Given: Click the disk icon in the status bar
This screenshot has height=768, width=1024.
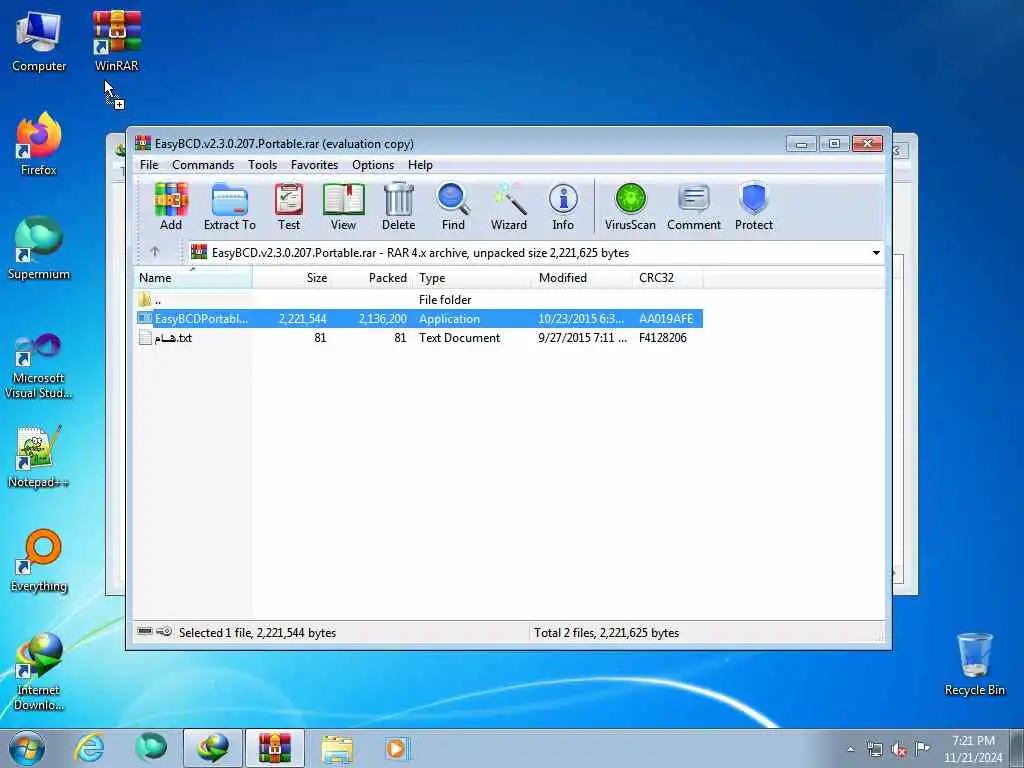Looking at the screenshot, I should pyautogui.click(x=145, y=632).
